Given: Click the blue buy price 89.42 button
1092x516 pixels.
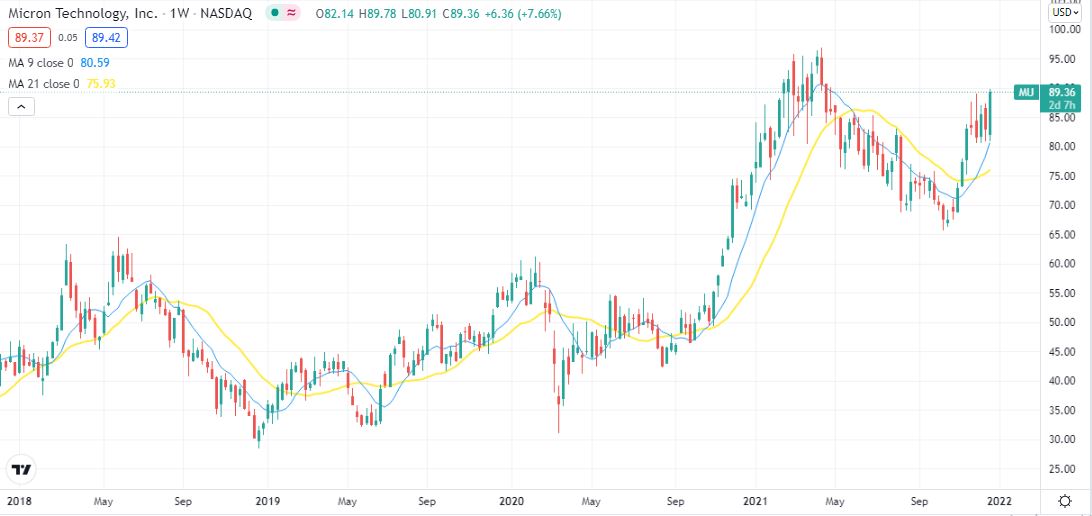Looking at the screenshot, I should pyautogui.click(x=106, y=38).
